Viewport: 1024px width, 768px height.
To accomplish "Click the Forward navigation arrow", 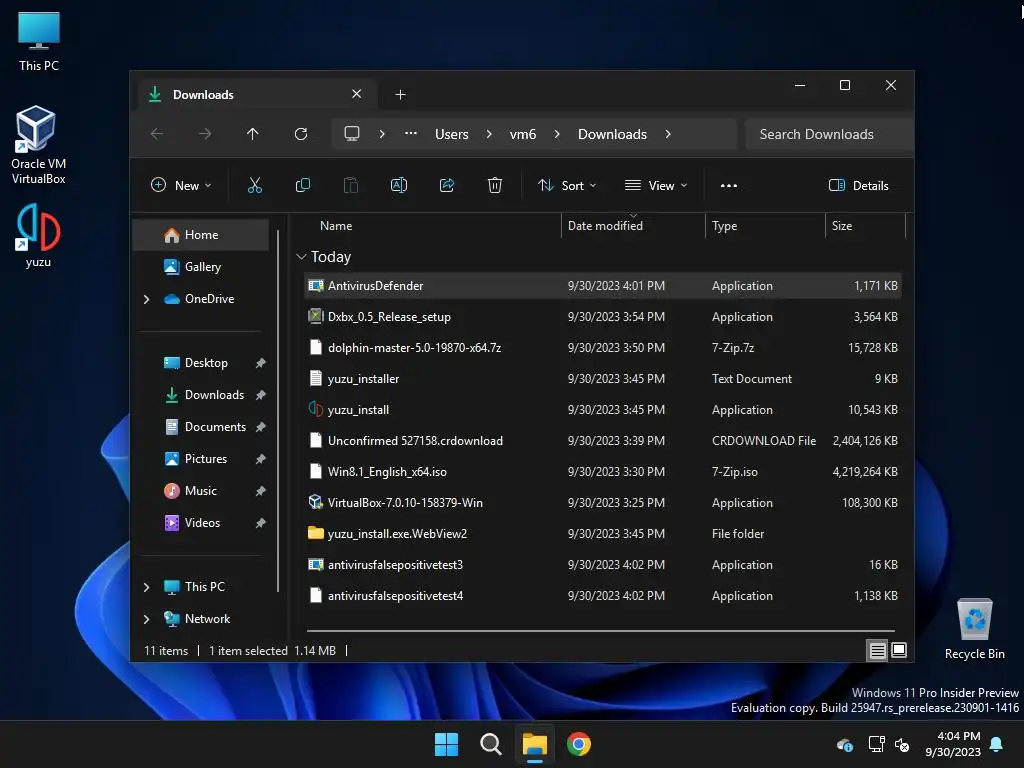I will tap(204, 134).
